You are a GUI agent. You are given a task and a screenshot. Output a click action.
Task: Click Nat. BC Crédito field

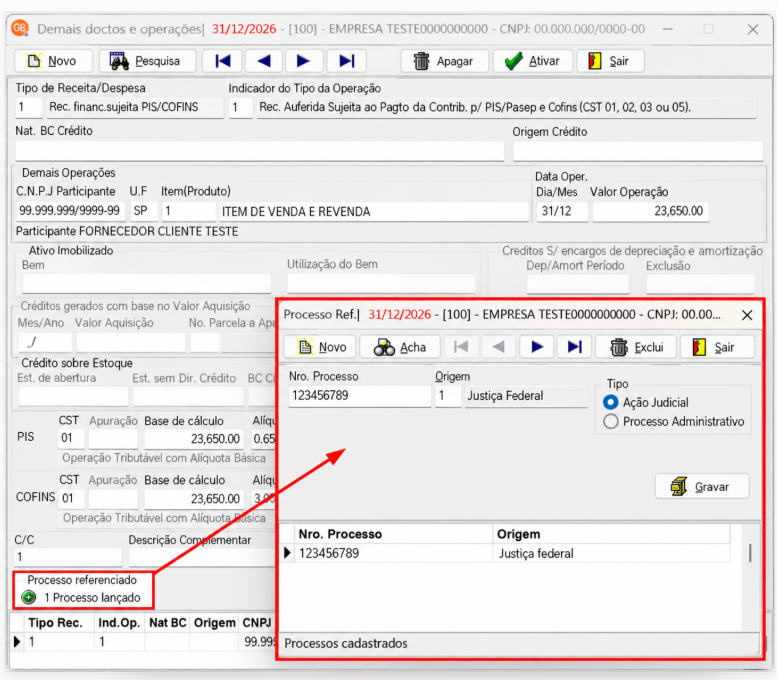pyautogui.click(x=260, y=151)
